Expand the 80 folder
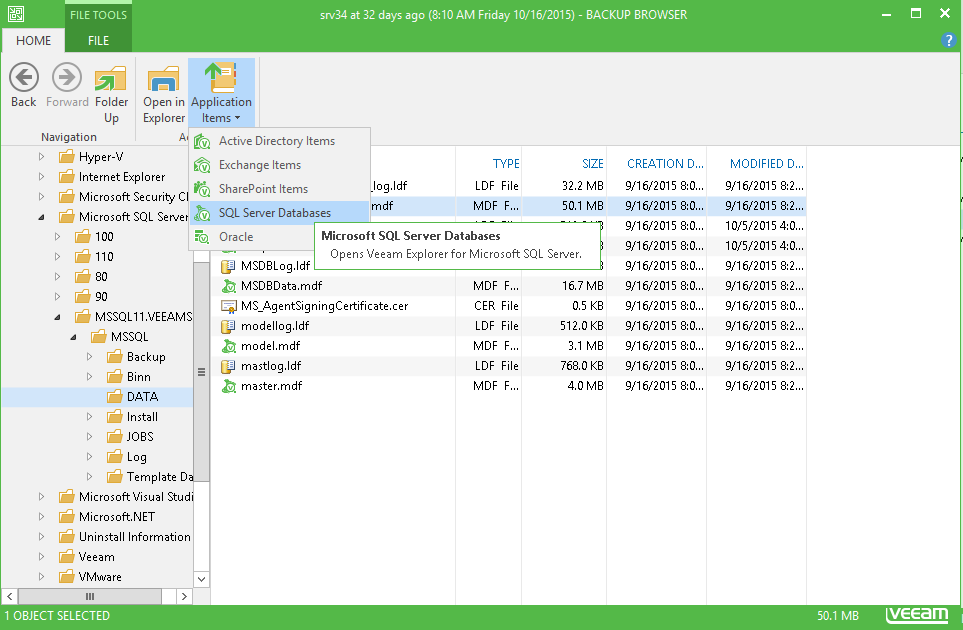The width and height of the screenshot is (963, 630). click(x=57, y=277)
